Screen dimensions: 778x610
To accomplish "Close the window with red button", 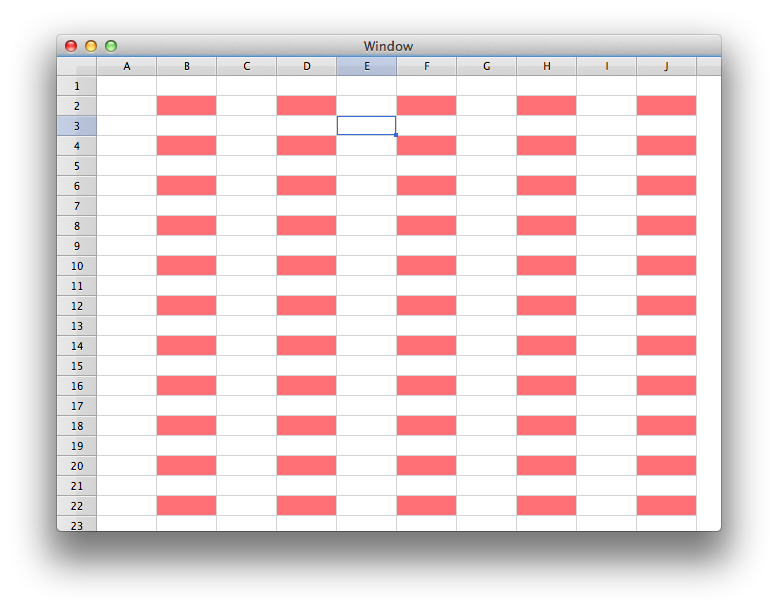I will click(x=71, y=46).
